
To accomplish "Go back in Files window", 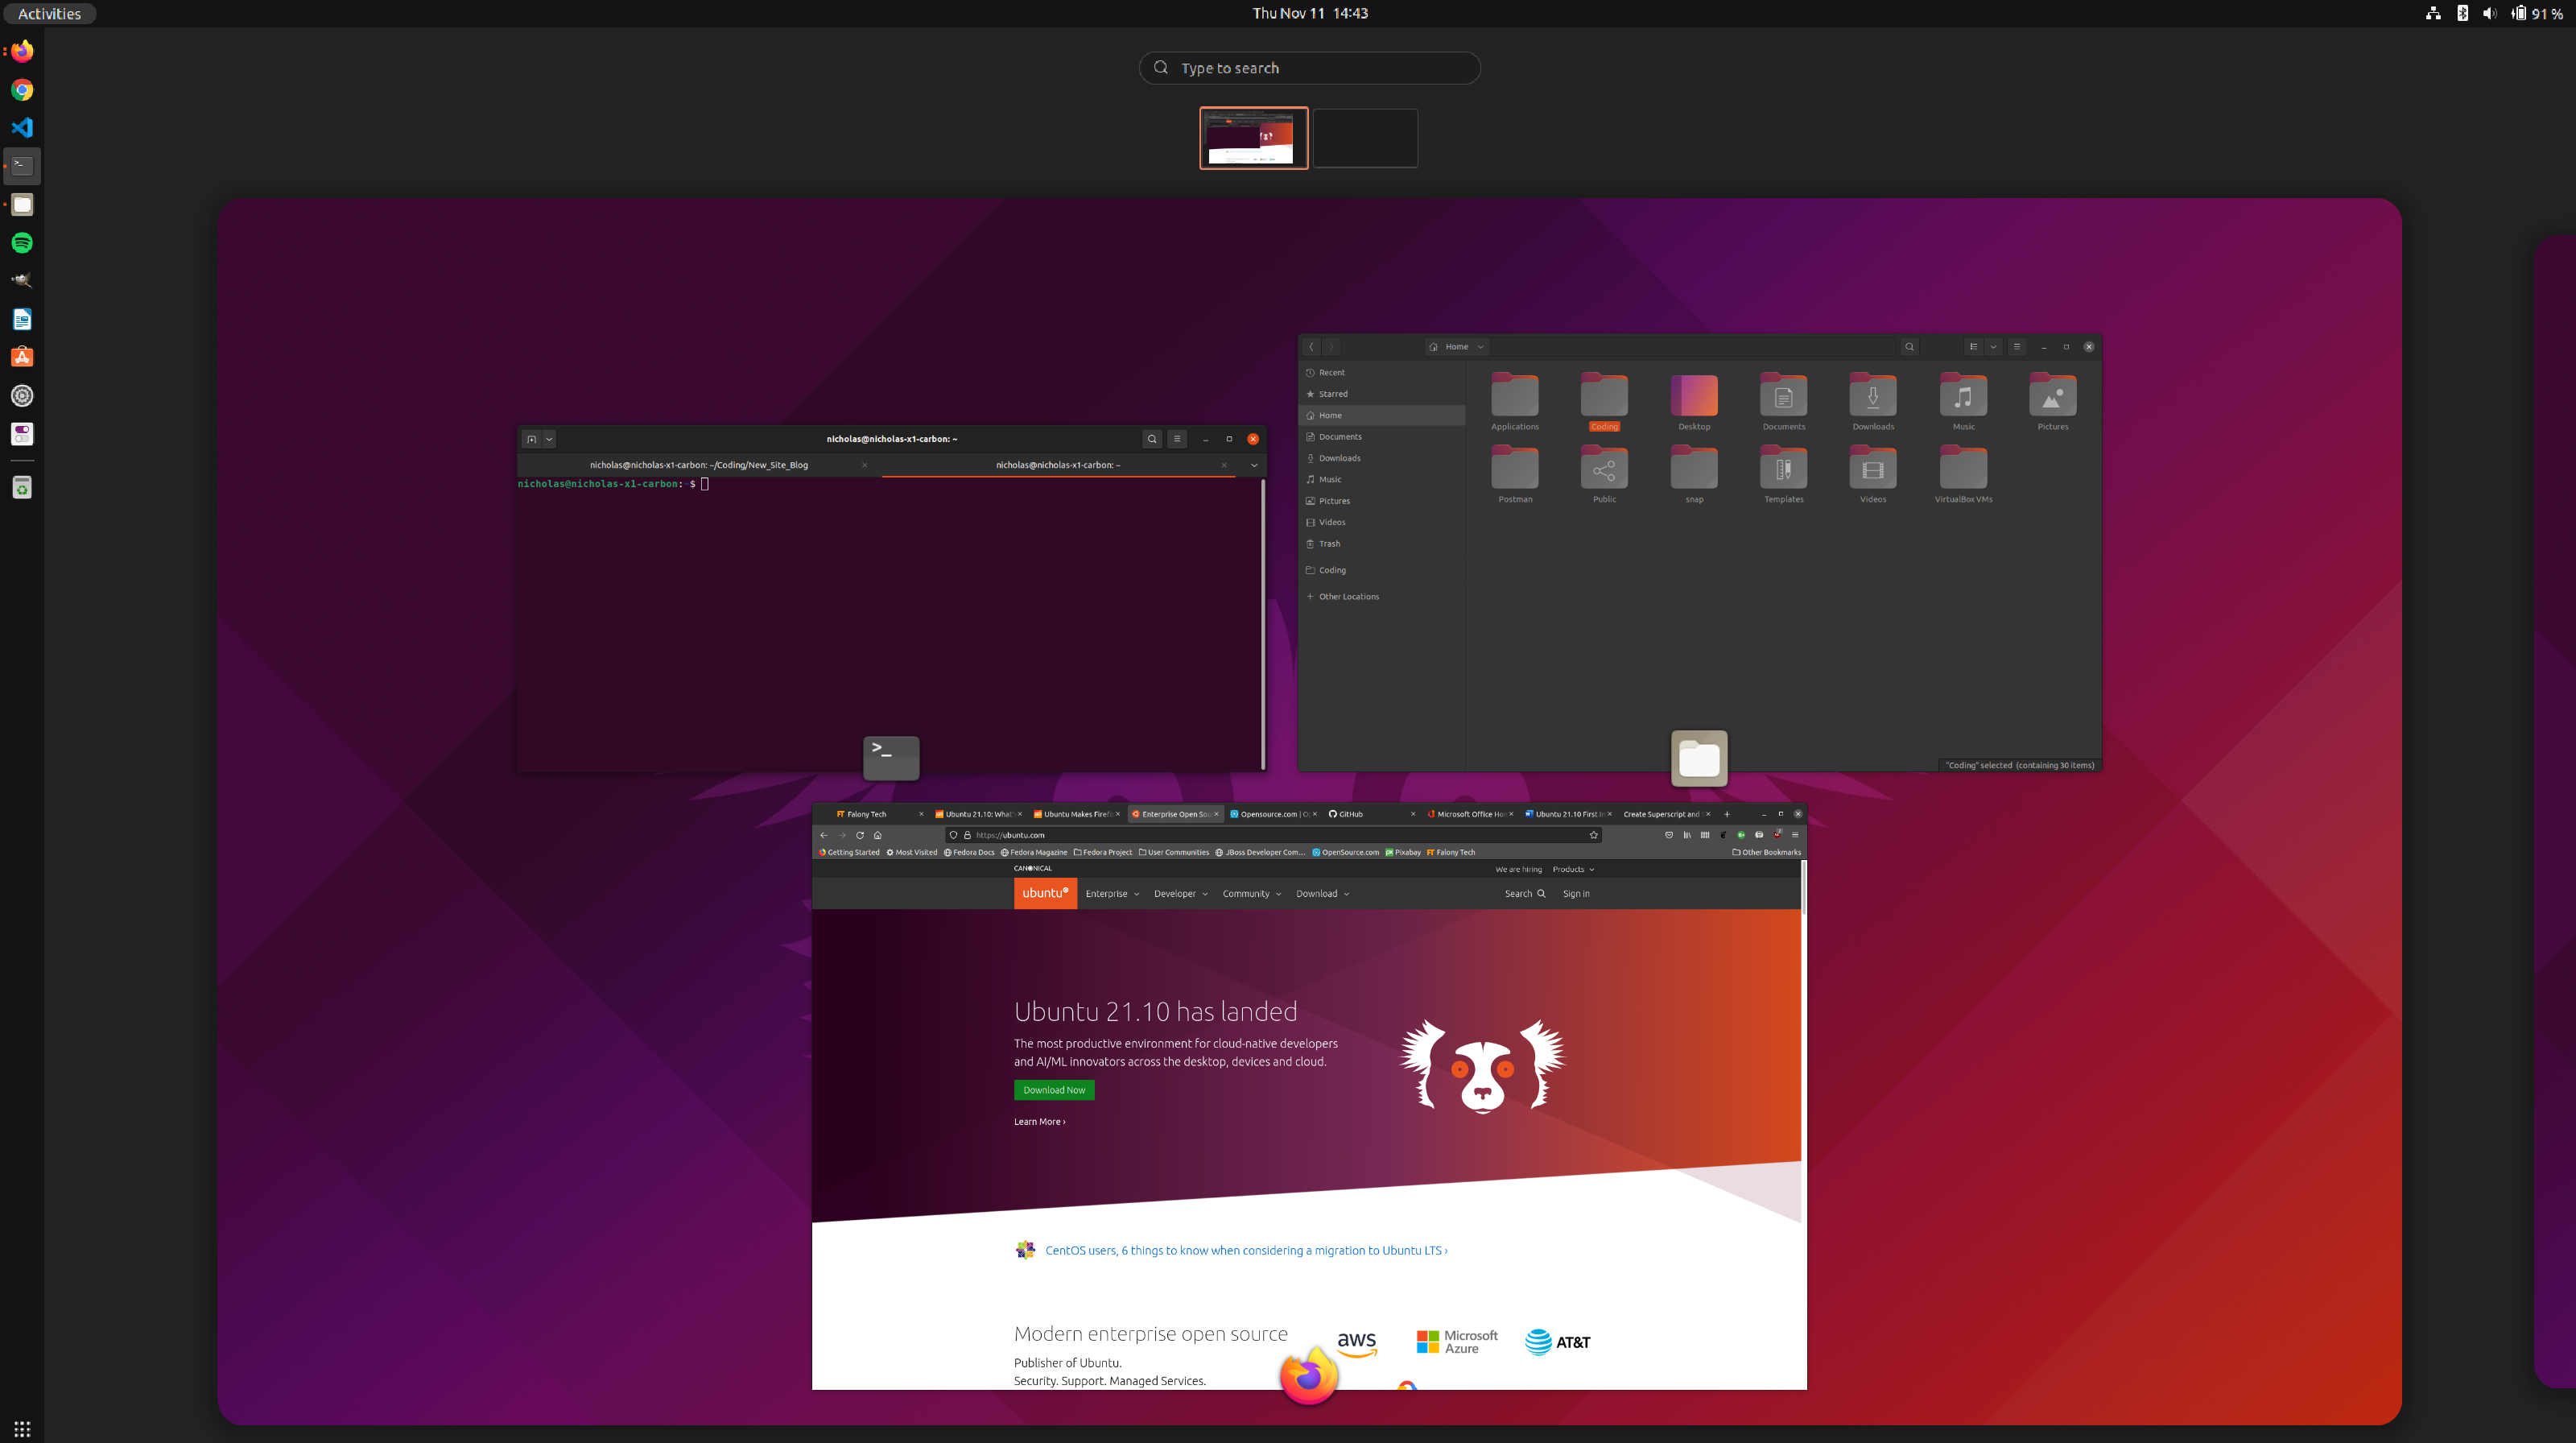I will (1311, 347).
